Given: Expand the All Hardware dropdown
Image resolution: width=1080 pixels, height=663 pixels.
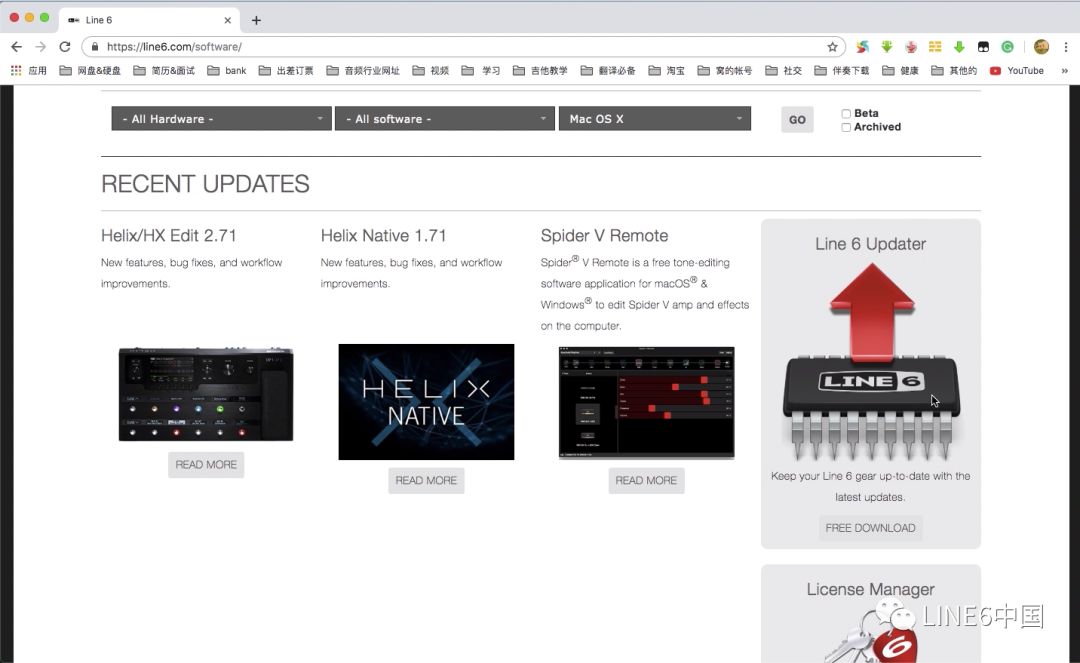Looking at the screenshot, I should (221, 118).
